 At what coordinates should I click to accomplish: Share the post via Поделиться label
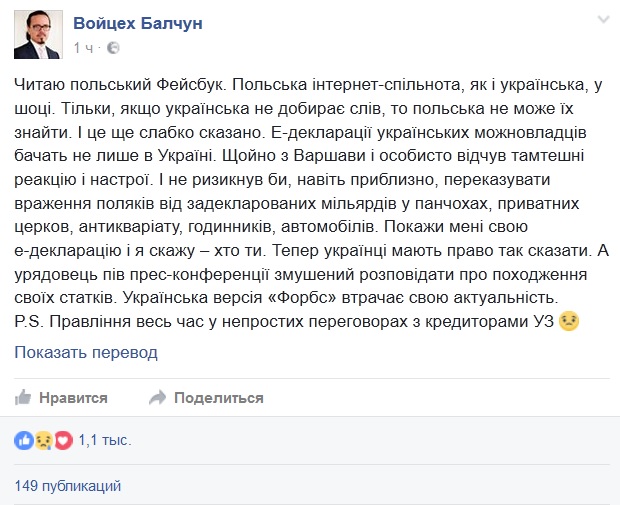(x=219, y=398)
